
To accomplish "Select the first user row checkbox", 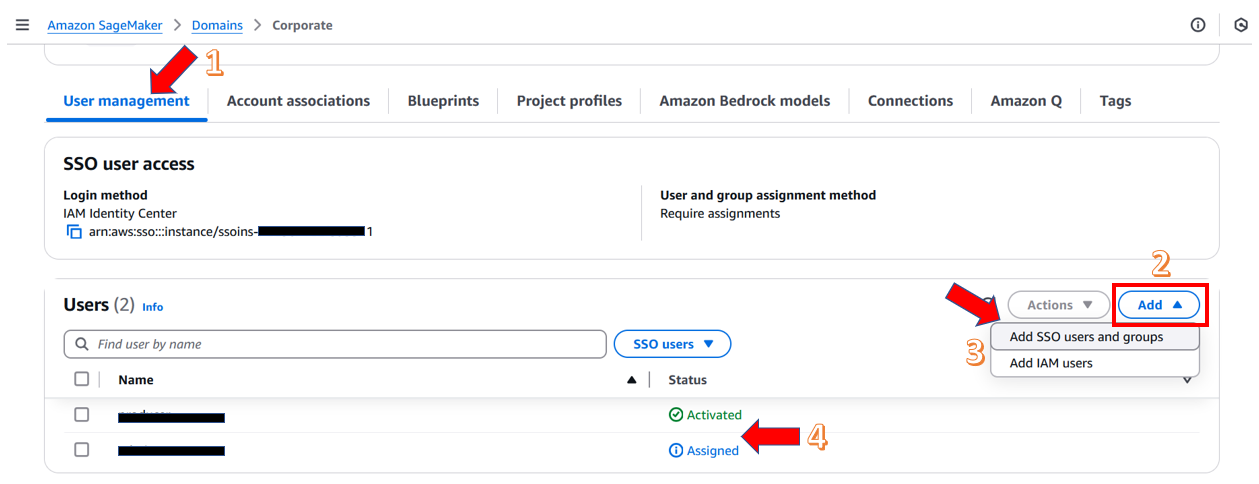I will [x=82, y=415].
